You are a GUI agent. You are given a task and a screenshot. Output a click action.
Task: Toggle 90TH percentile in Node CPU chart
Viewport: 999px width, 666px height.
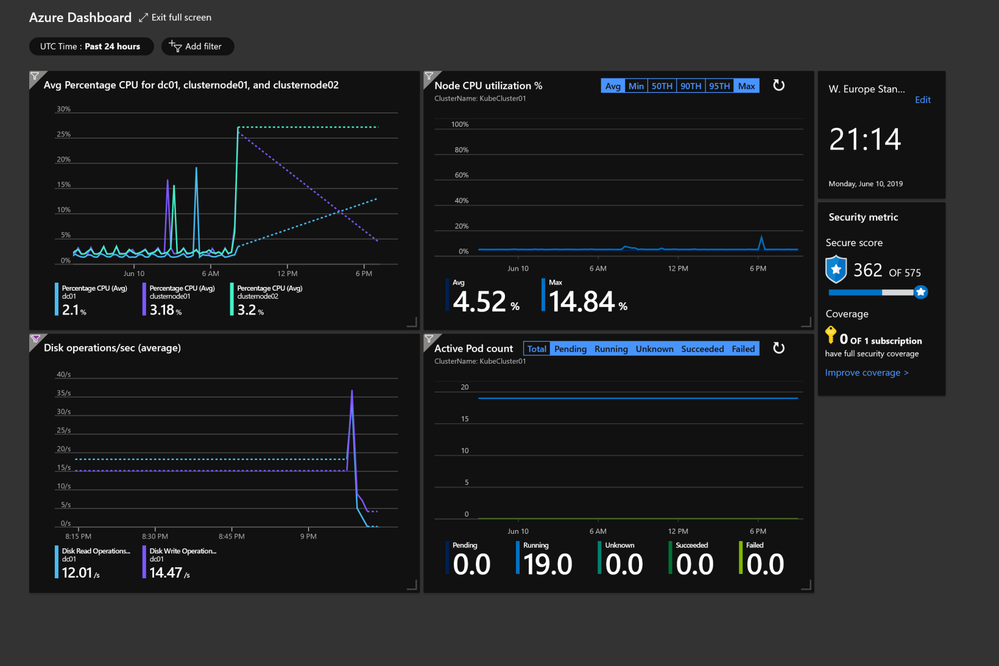click(691, 86)
